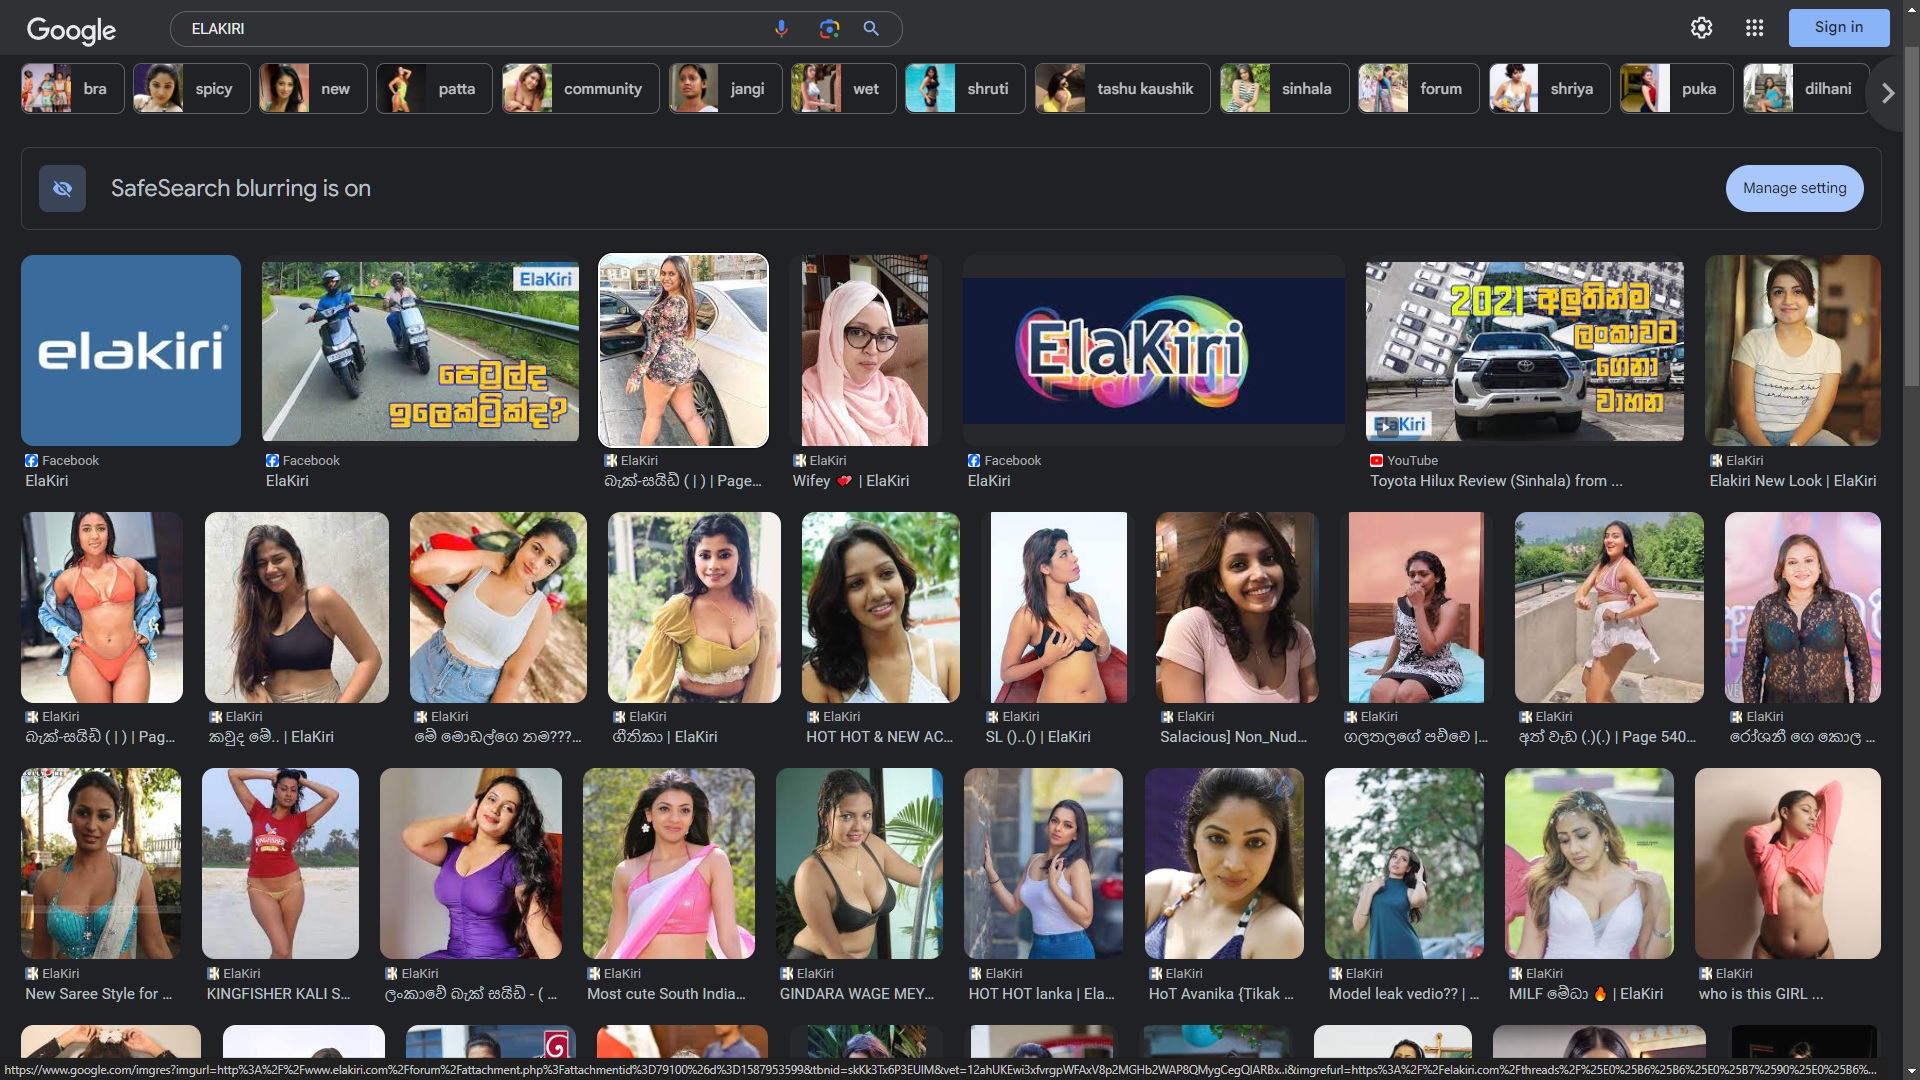Open the Toyota Hilux 2021 thumbnail
1920x1080 pixels.
1525,351
